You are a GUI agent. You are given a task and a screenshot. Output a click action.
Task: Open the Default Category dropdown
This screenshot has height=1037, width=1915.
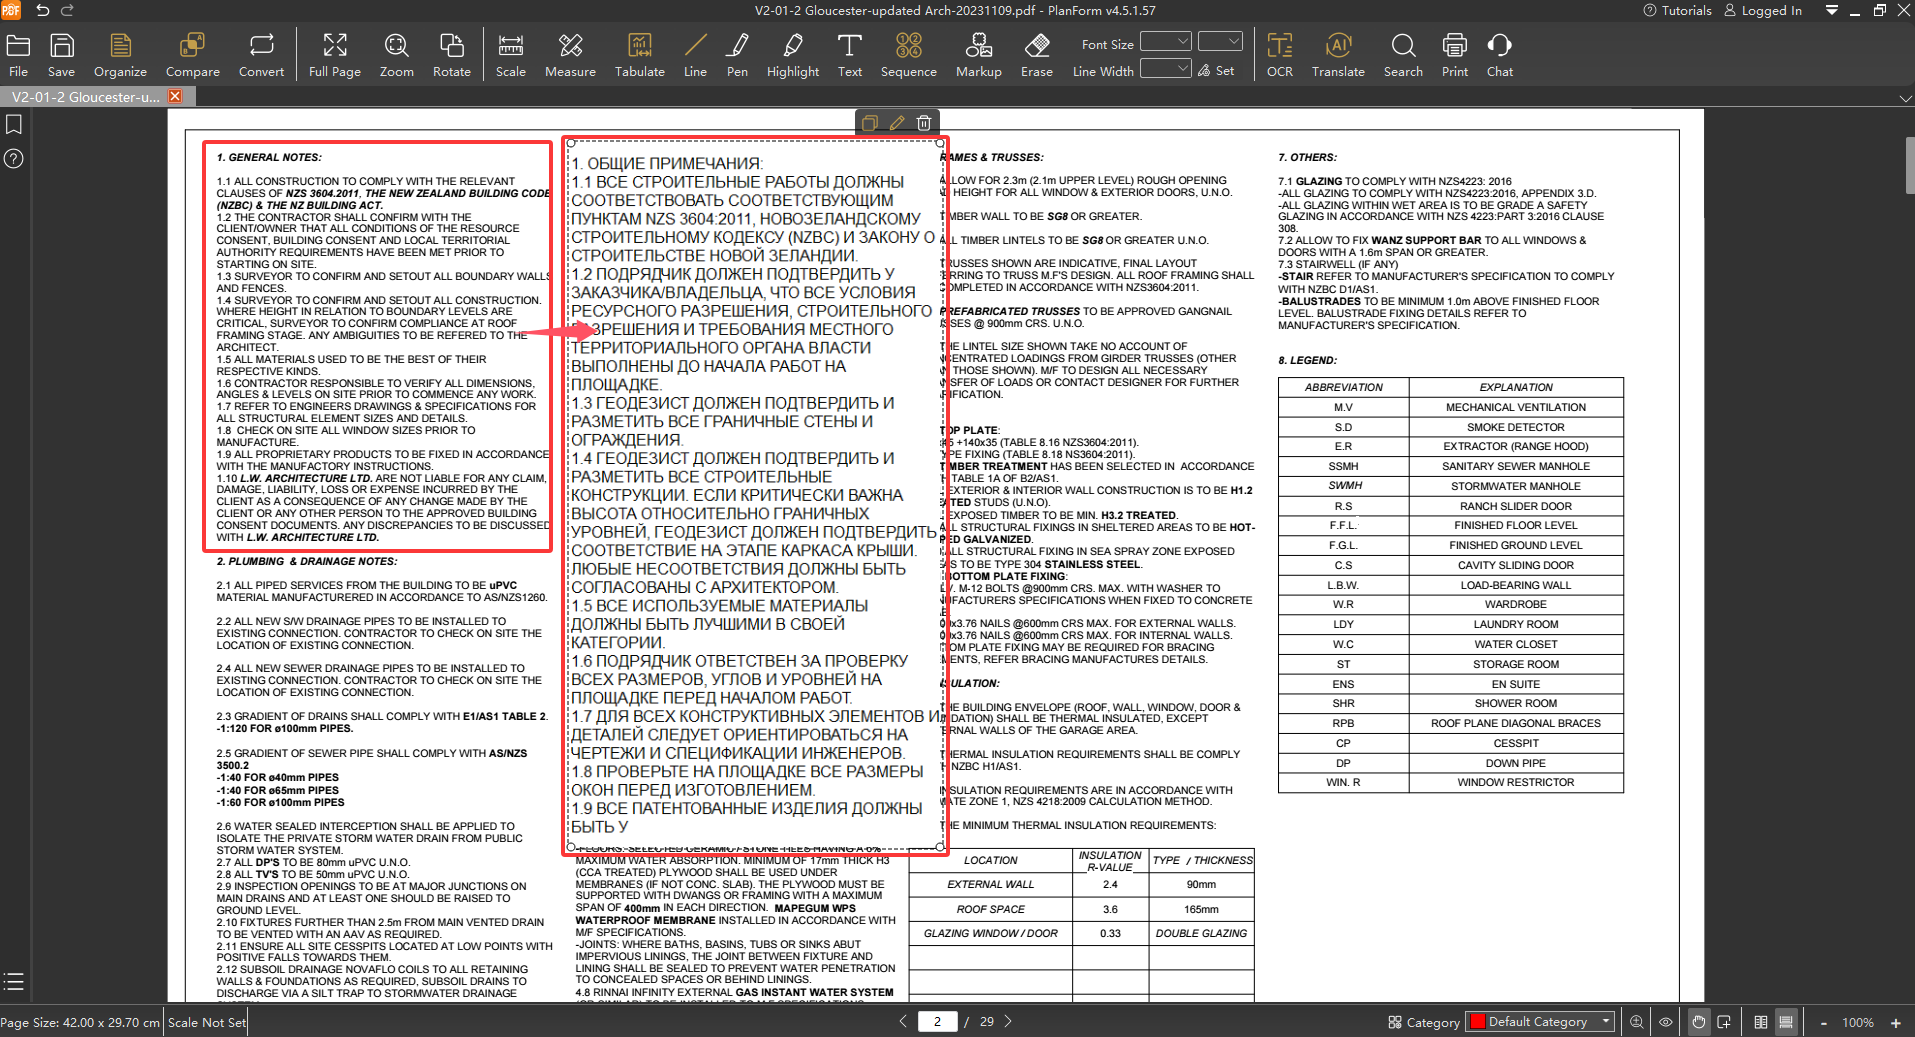tap(1540, 1021)
